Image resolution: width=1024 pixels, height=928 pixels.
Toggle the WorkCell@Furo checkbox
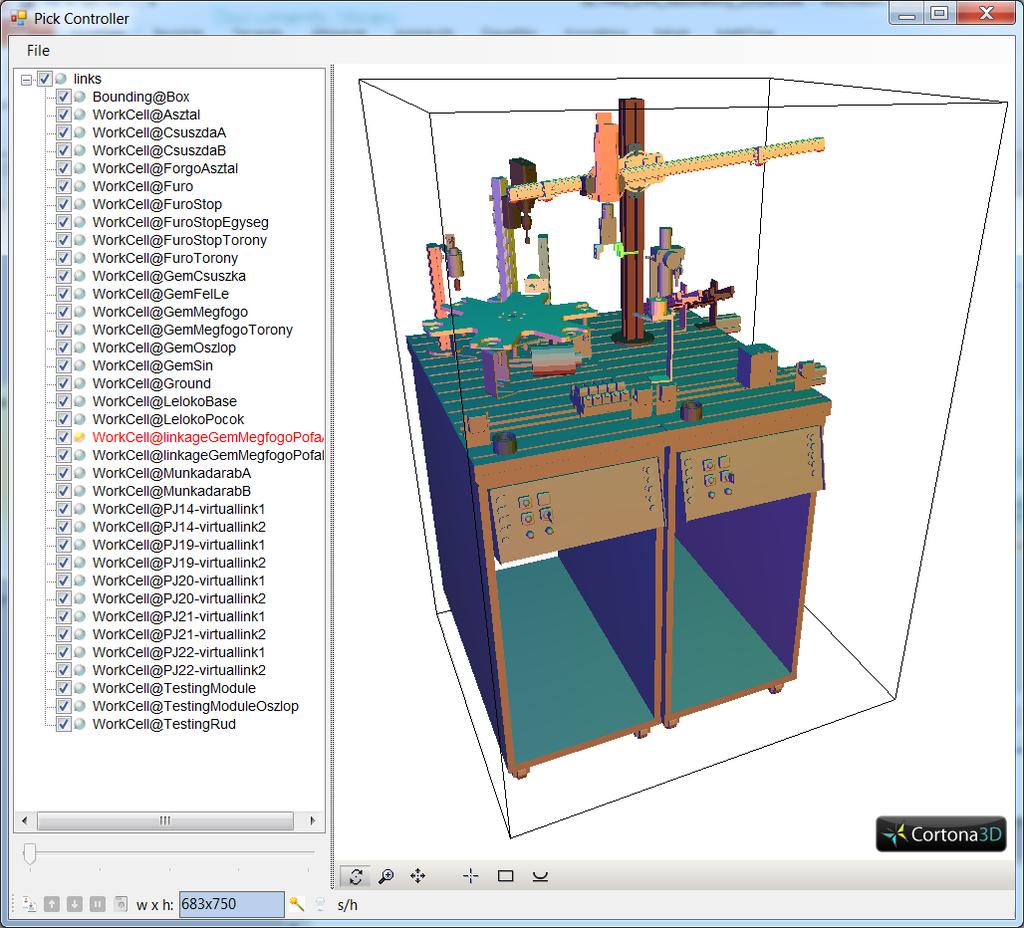pos(63,186)
